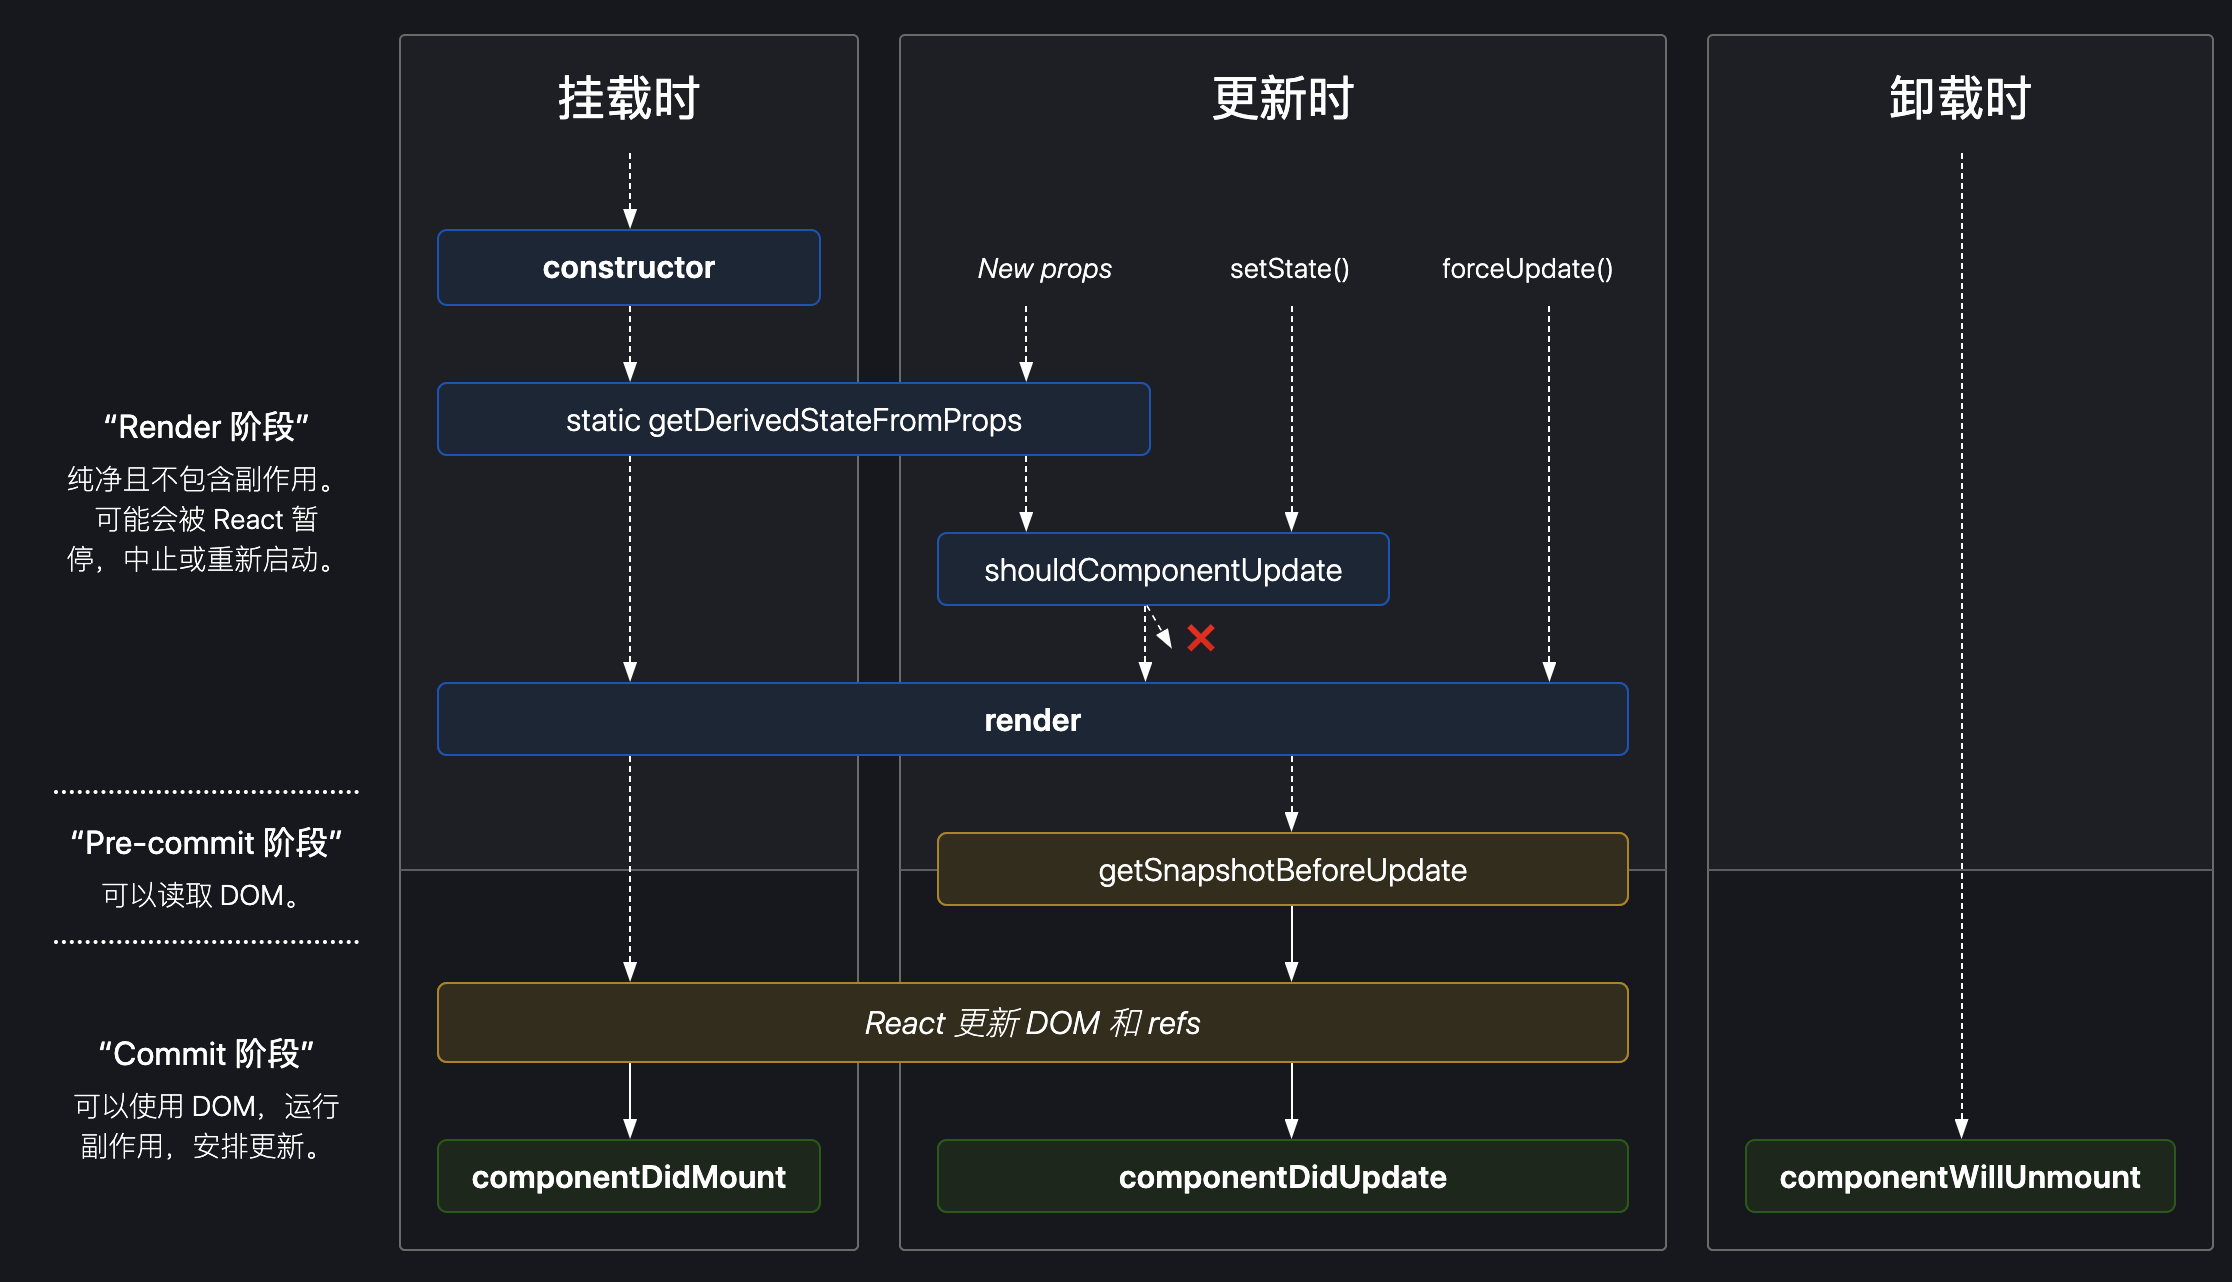Select the React 更新 DOM 和 refs bar
Viewport: 2232px width, 1282px height.
pos(1031,1022)
